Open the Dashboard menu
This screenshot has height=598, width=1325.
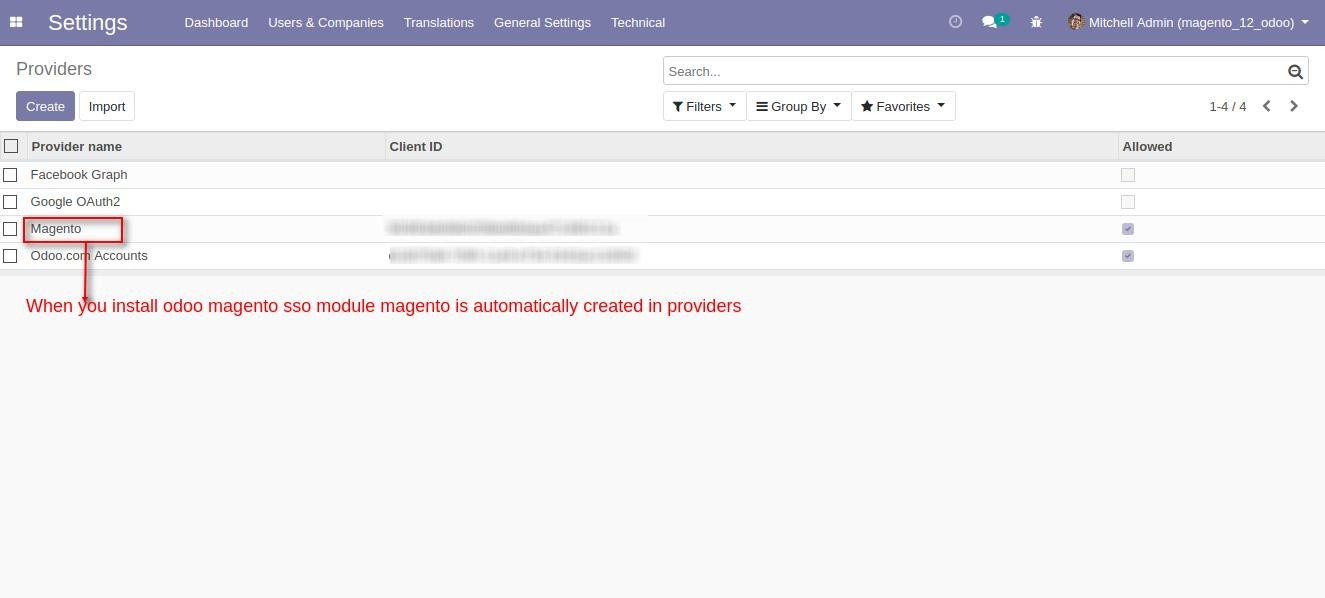click(x=216, y=22)
